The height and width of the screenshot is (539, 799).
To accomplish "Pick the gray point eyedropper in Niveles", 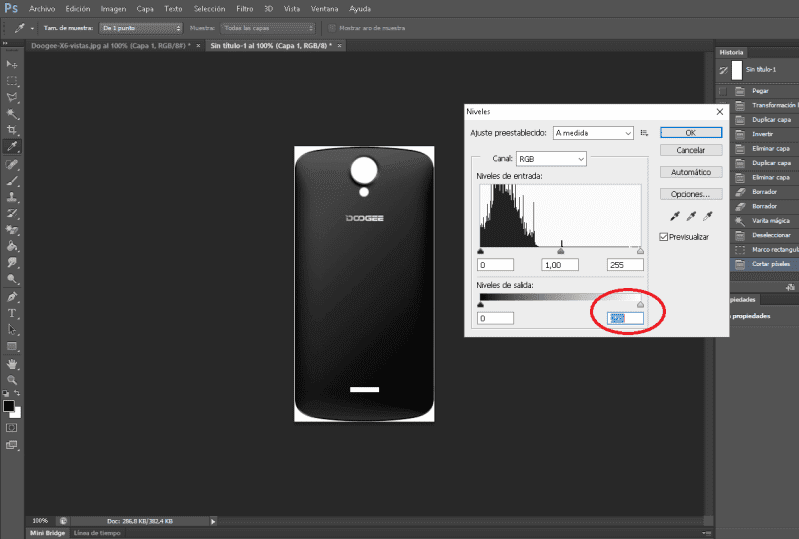I will pos(691,216).
